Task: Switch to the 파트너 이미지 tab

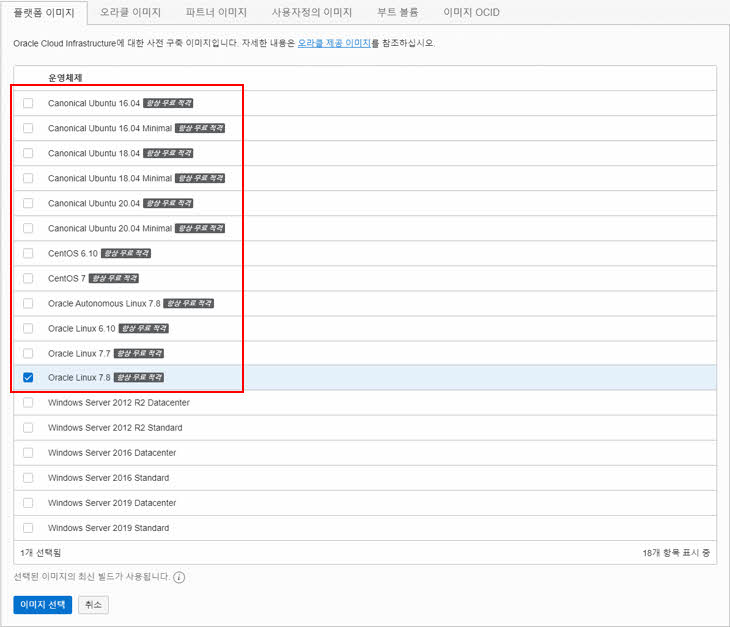Action: (216, 13)
